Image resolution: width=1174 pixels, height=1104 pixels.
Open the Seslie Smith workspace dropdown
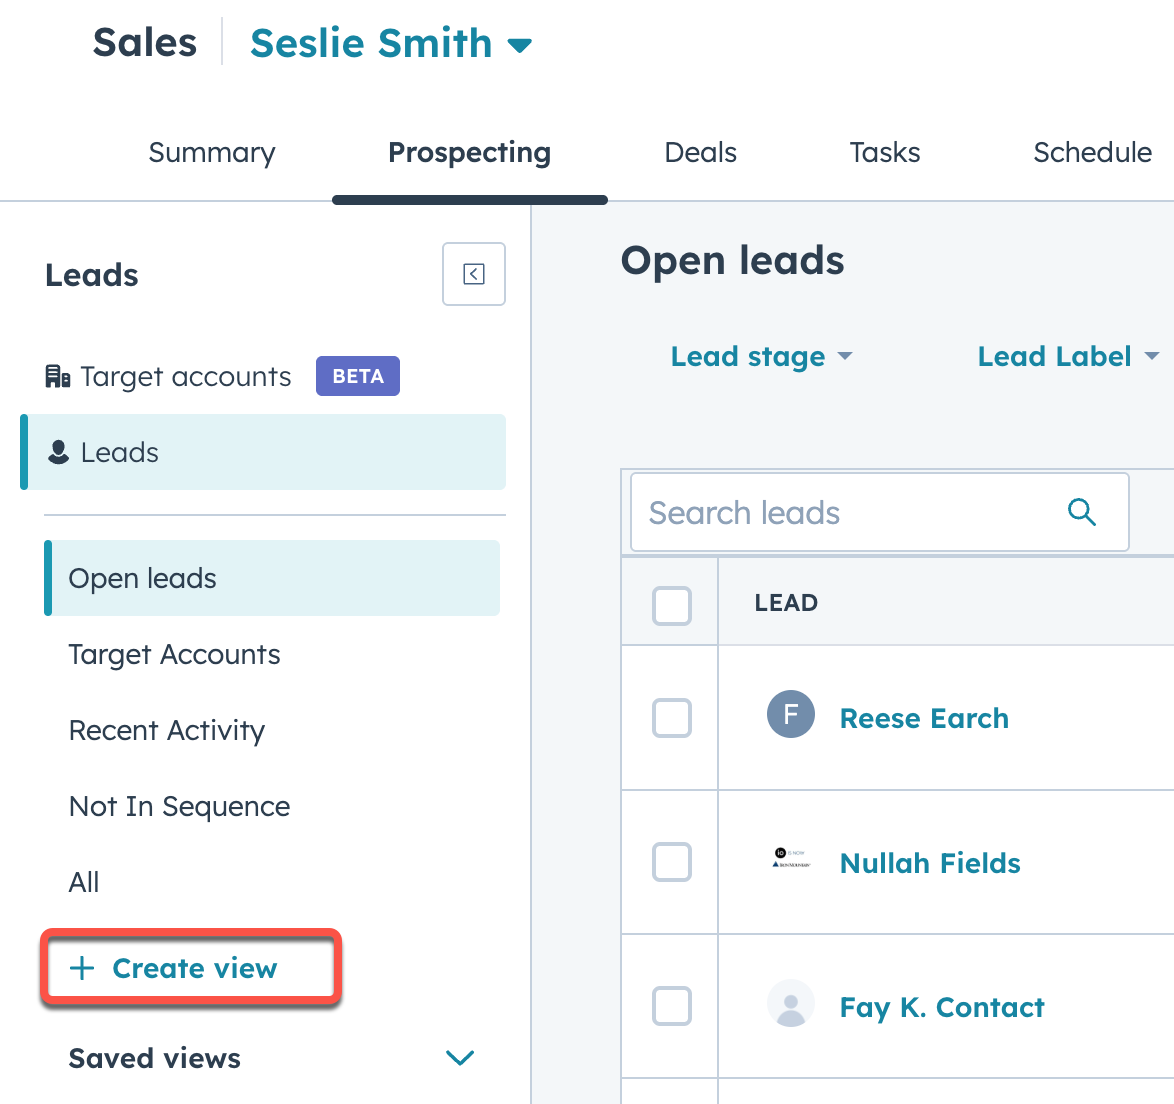pyautogui.click(x=391, y=42)
